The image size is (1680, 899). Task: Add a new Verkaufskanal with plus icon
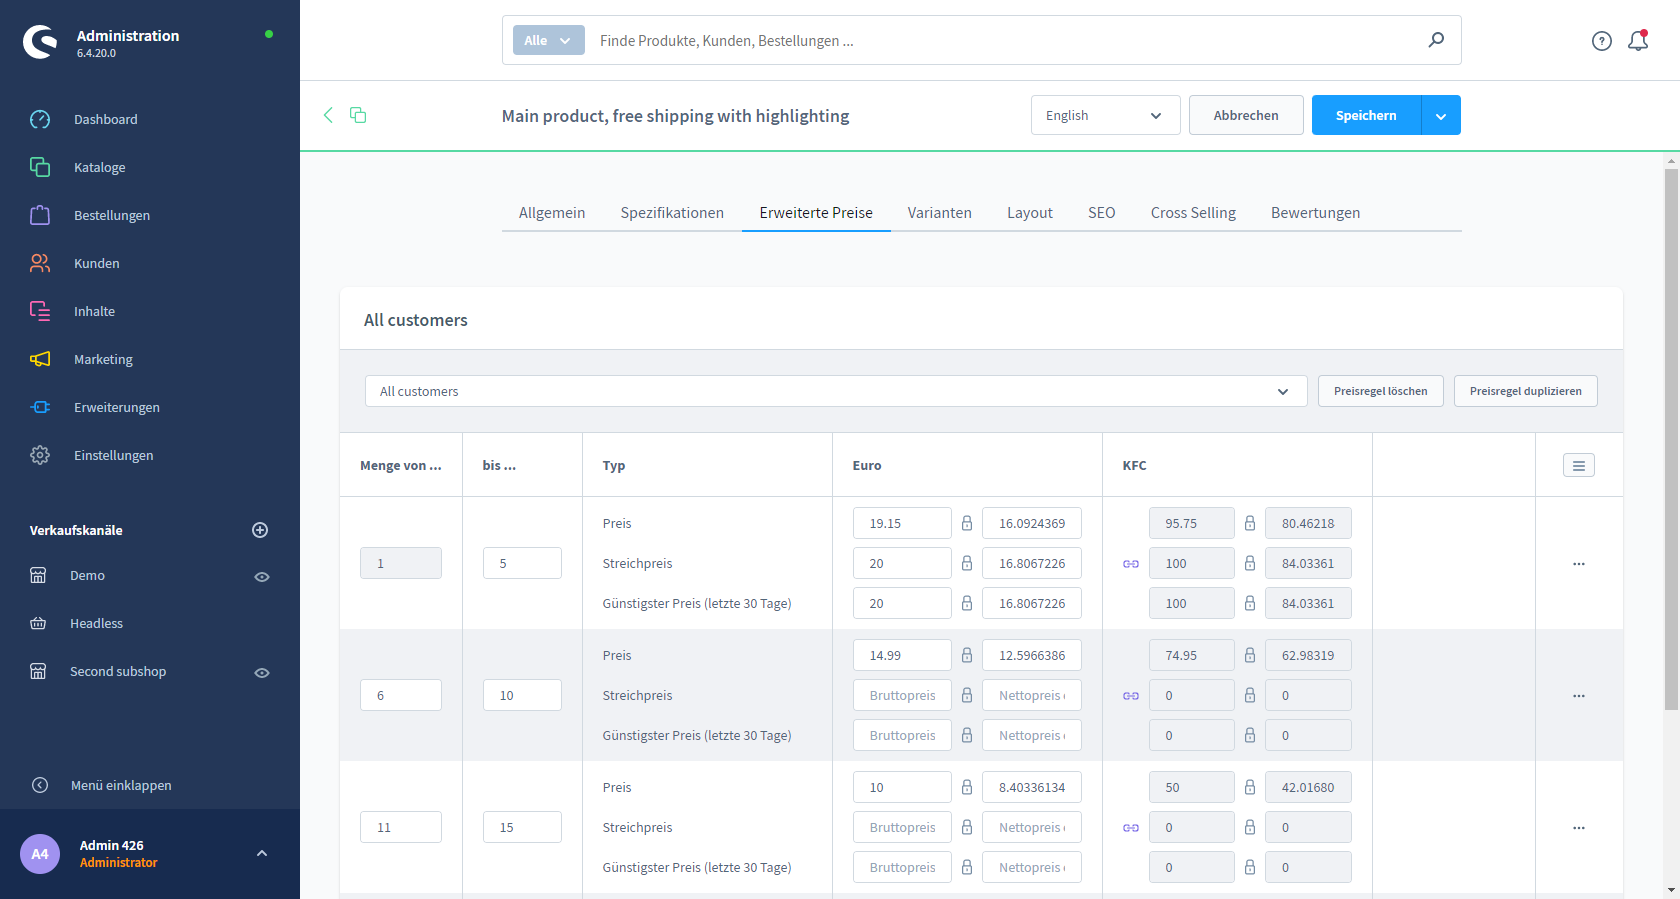tap(260, 530)
